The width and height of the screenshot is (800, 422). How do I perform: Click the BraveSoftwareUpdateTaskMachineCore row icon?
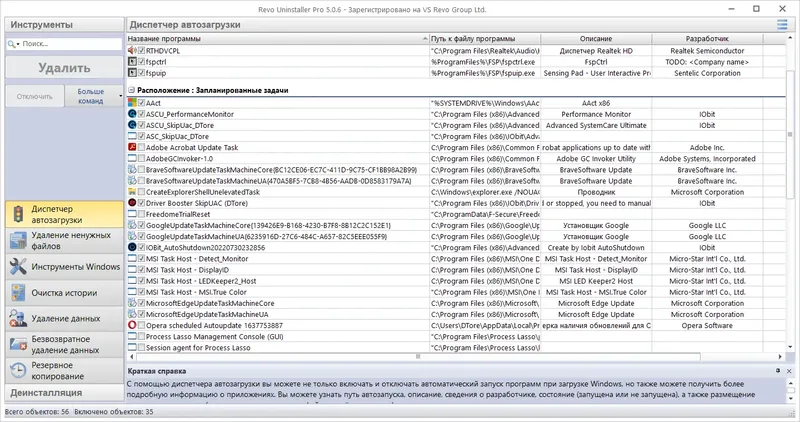click(x=132, y=169)
